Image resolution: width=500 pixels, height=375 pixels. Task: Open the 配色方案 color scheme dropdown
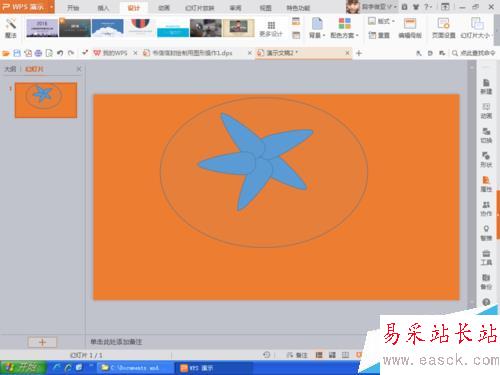point(344,28)
